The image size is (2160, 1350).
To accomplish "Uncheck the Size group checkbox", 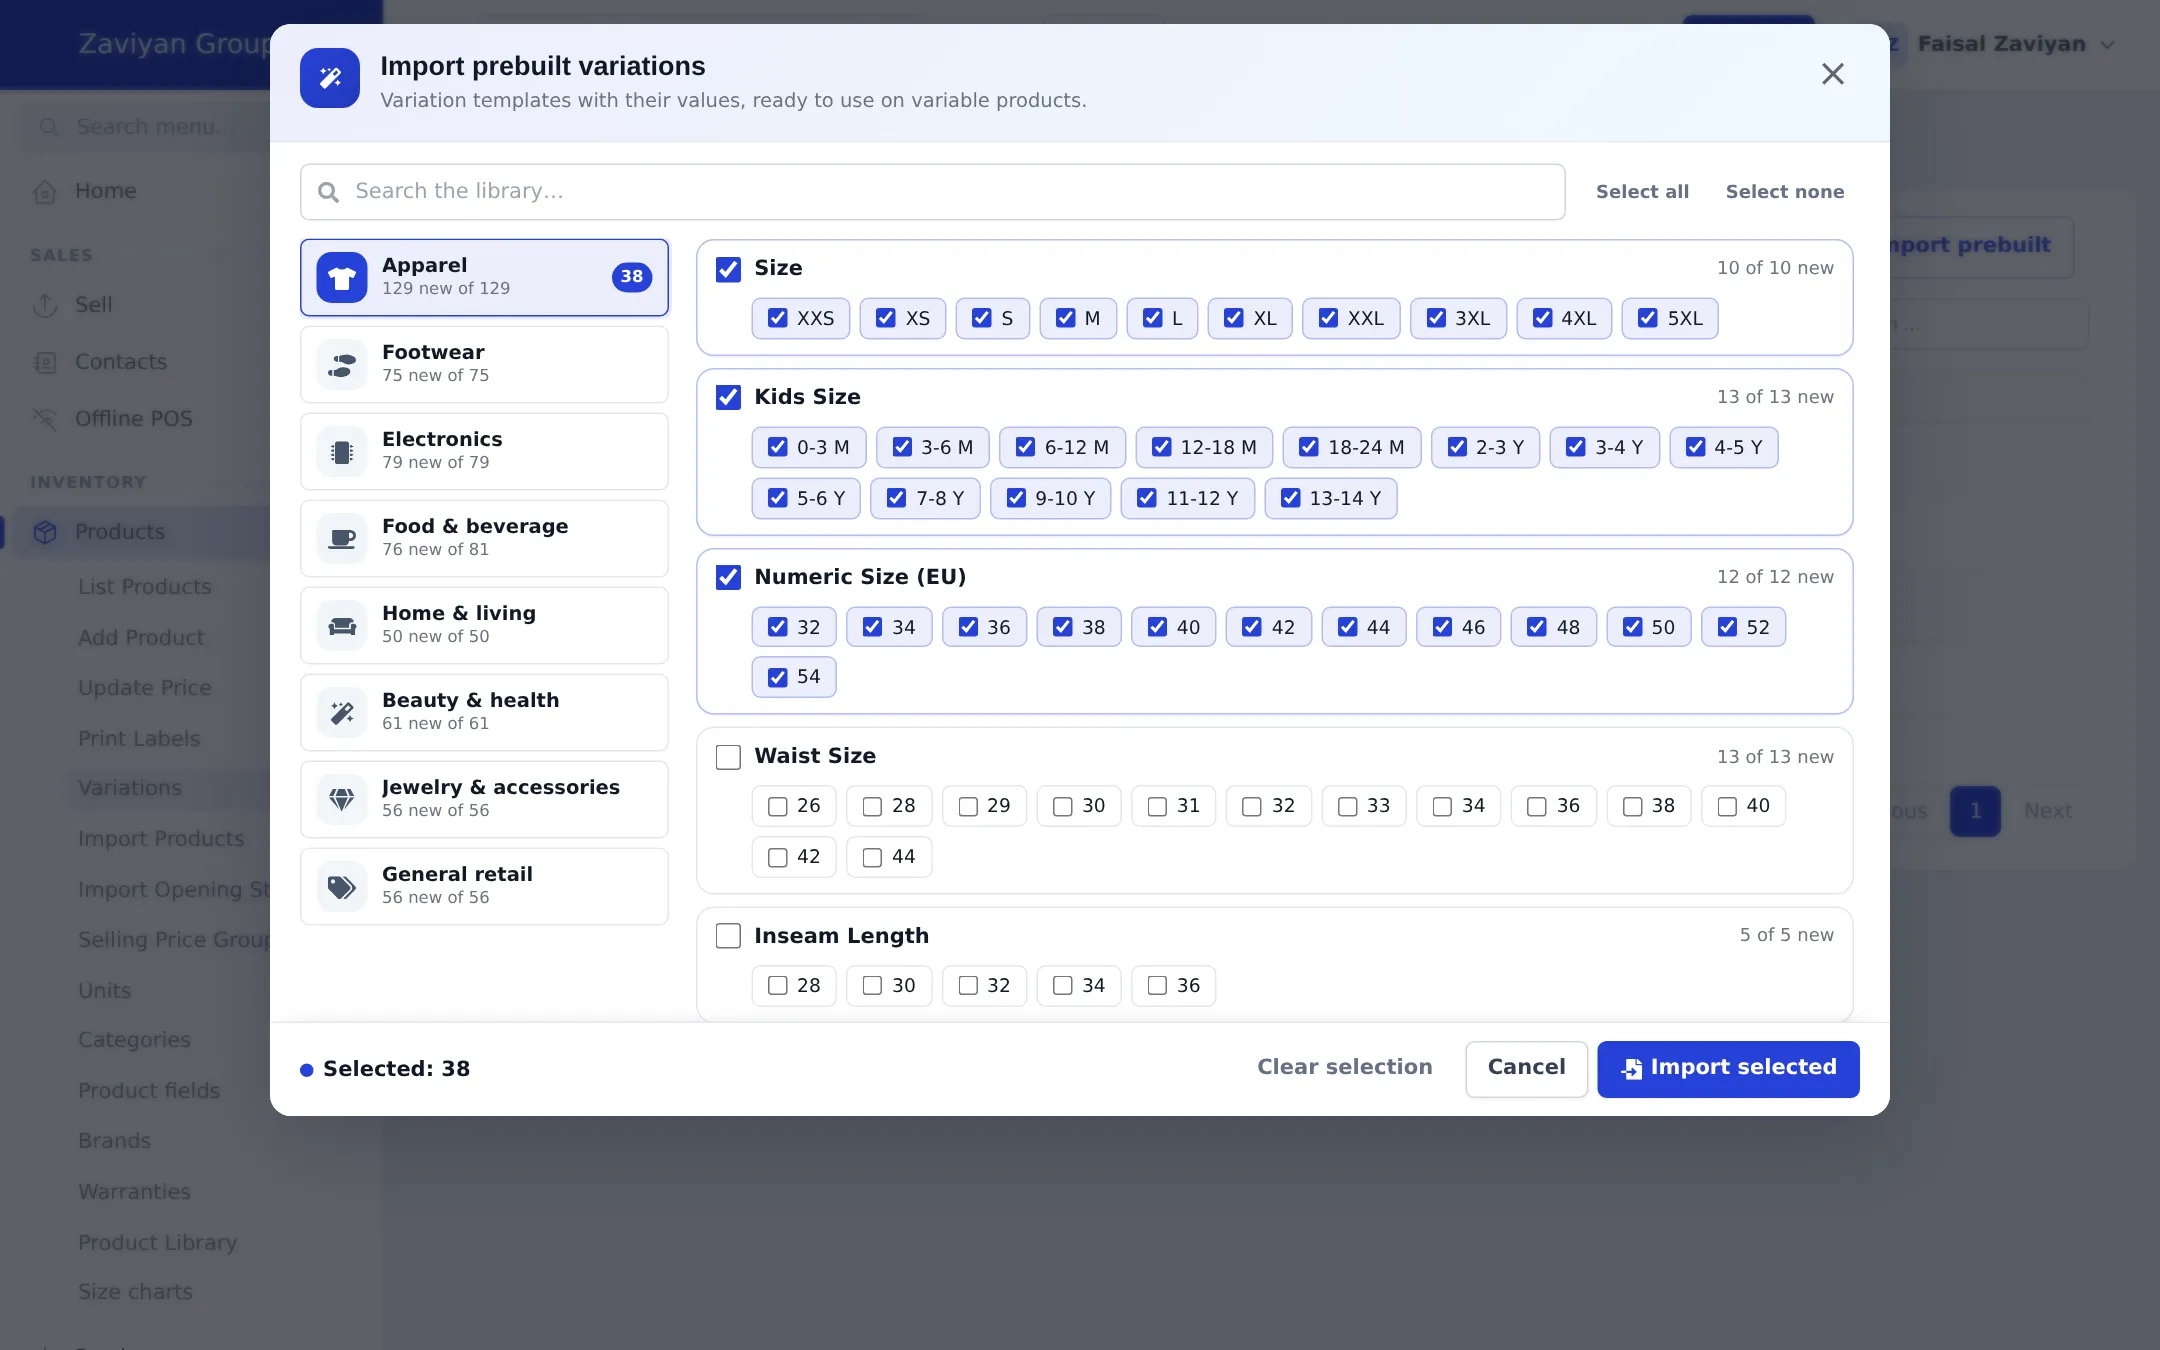I will (728, 269).
